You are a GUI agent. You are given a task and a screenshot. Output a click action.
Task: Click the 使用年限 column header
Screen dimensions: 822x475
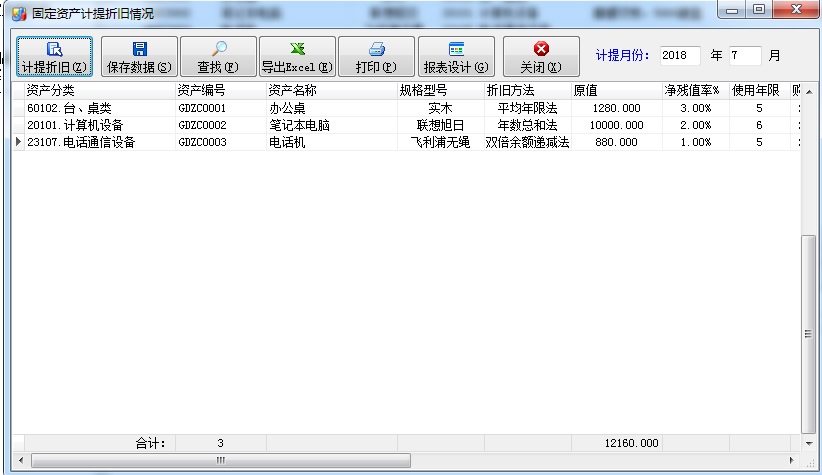tap(760, 91)
